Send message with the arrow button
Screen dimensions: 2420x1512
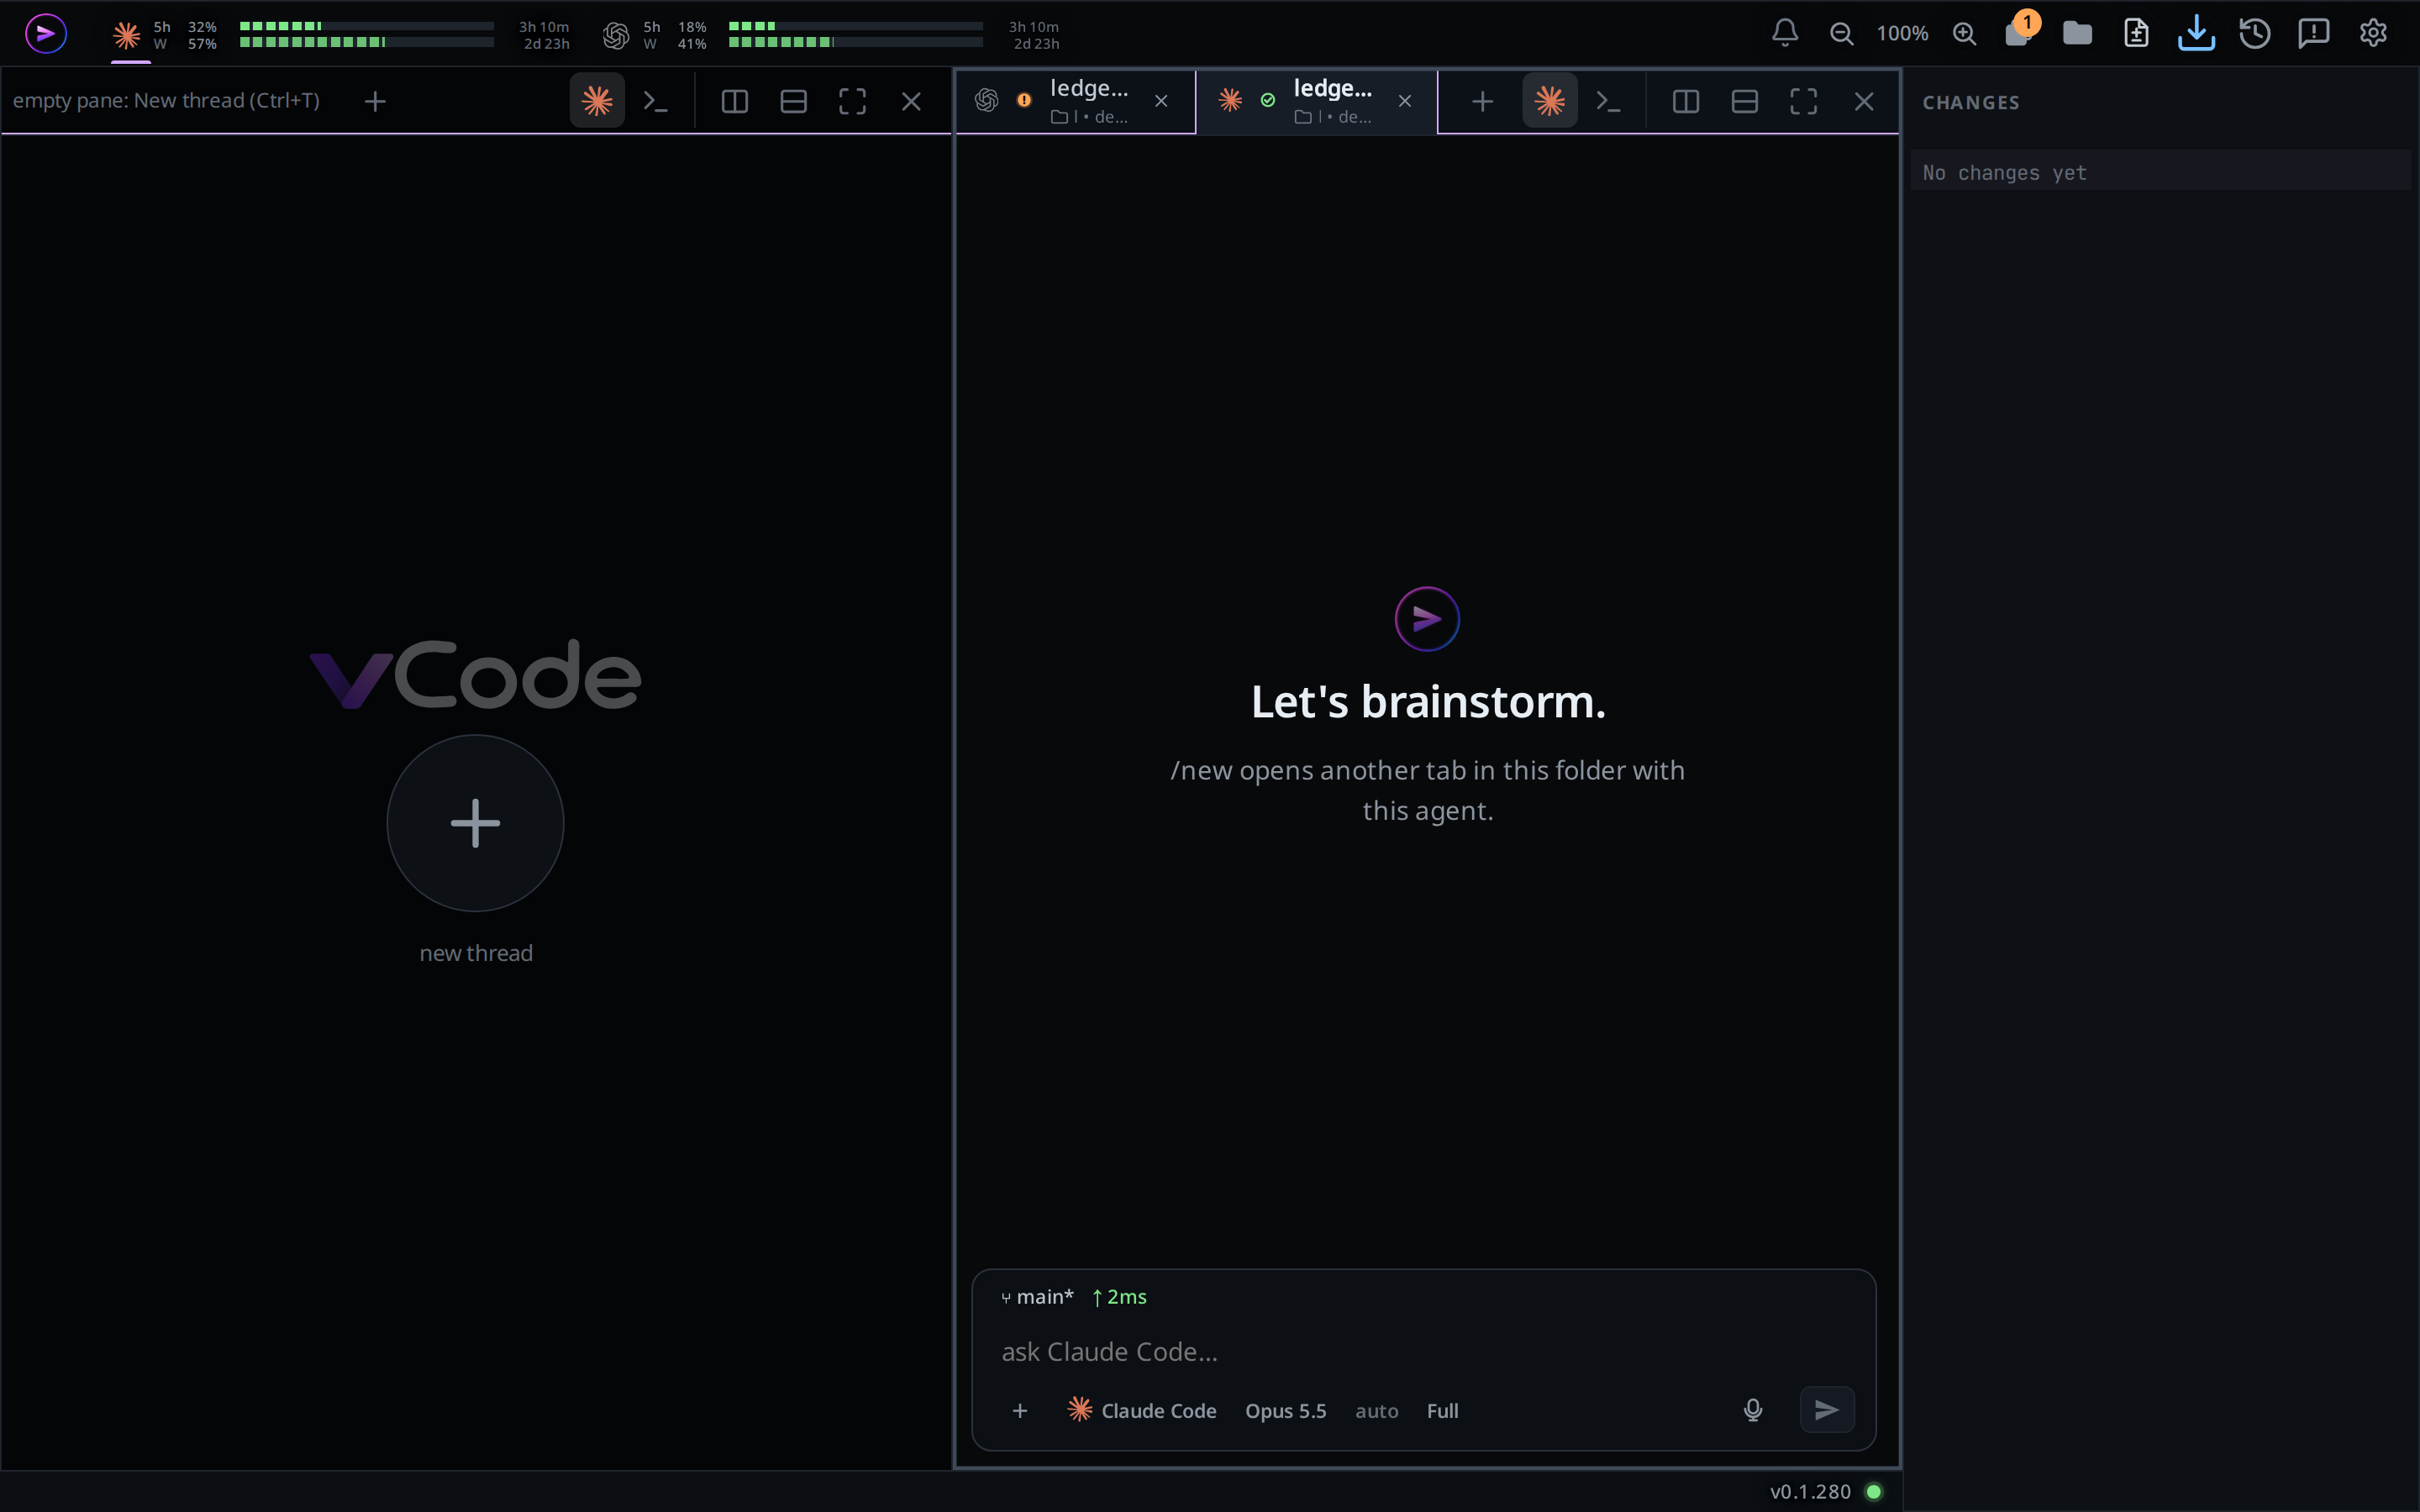(x=1827, y=1410)
